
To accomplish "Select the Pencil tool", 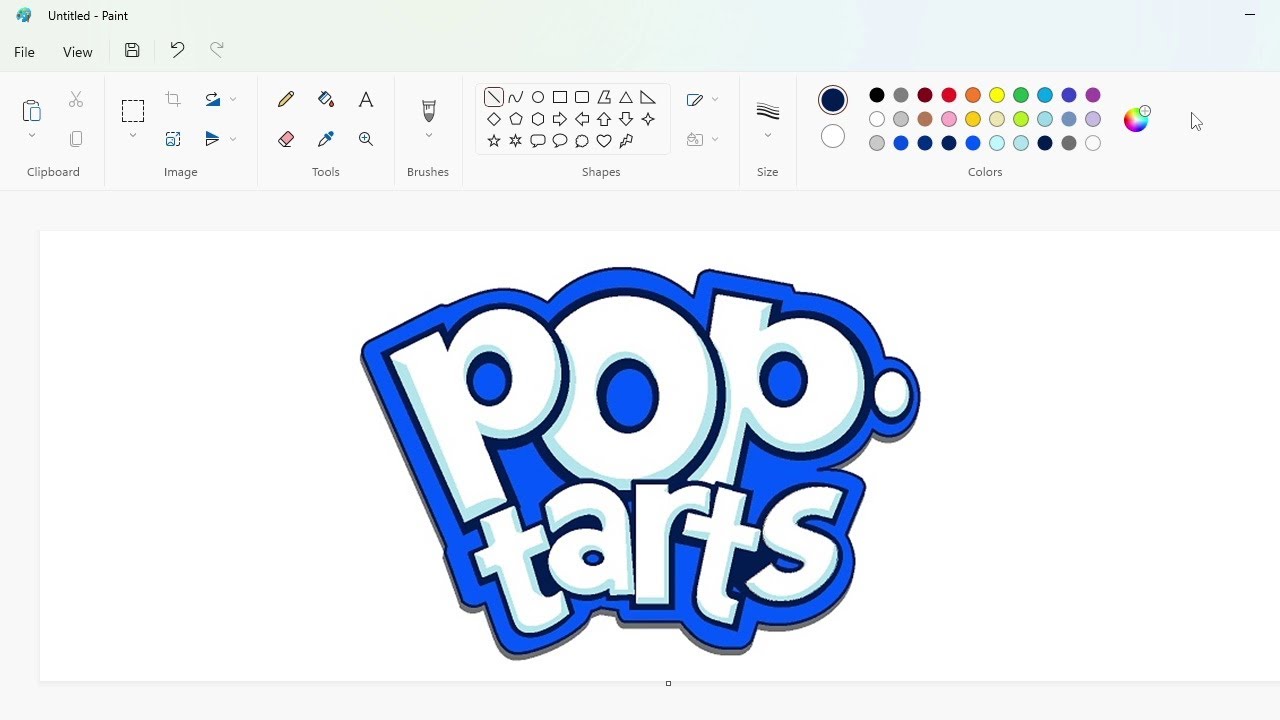I will click(x=286, y=99).
